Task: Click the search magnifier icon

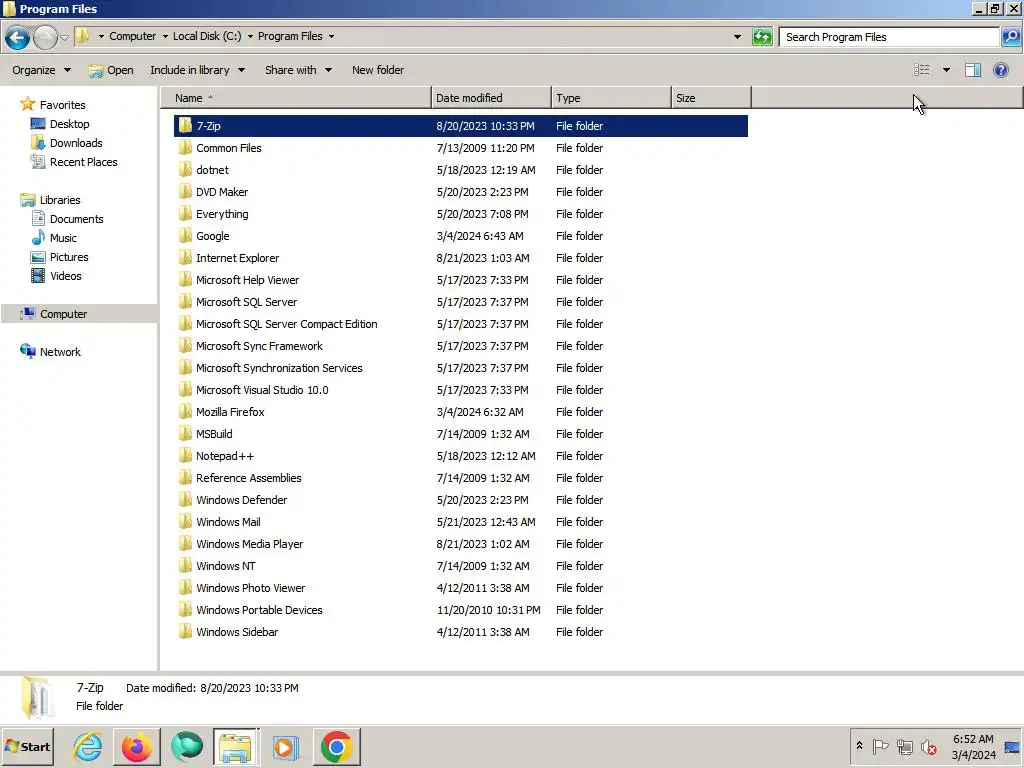Action: click(x=1010, y=37)
